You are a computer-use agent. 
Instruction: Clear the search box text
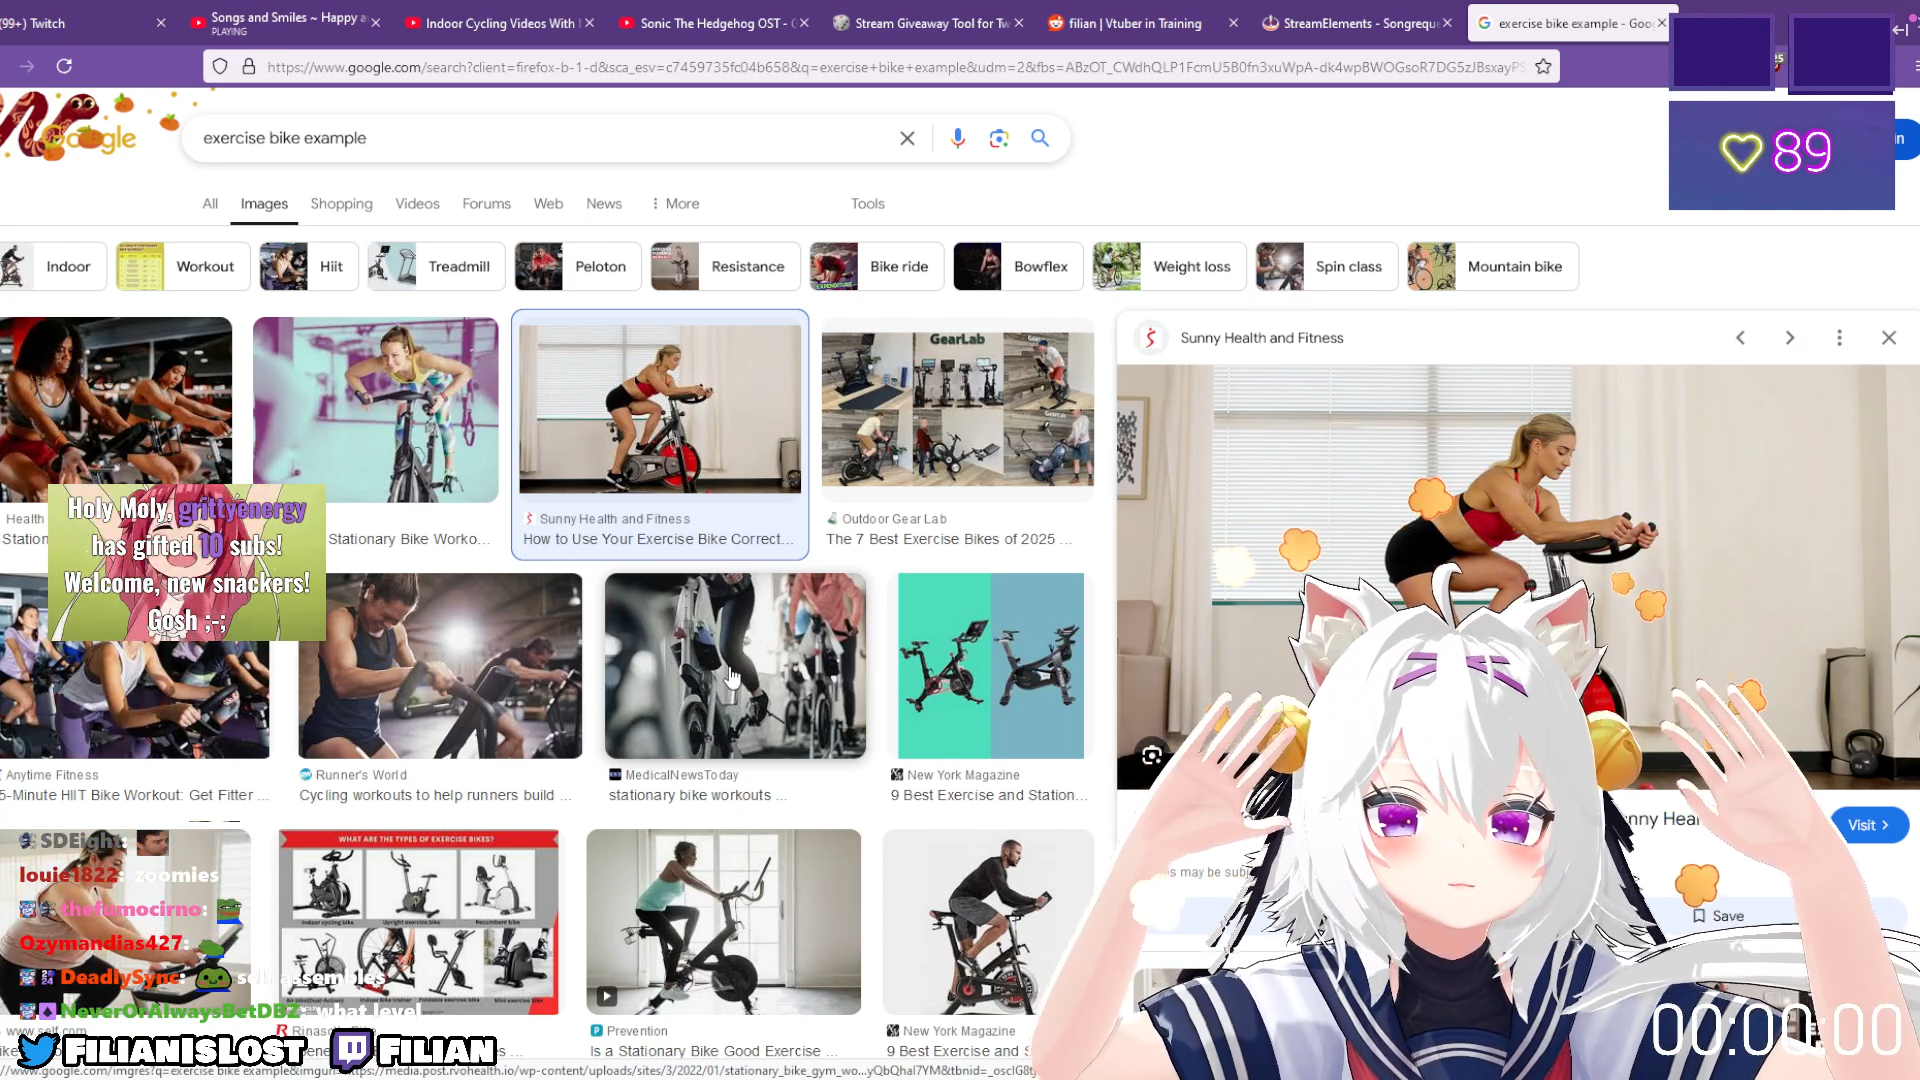[907, 138]
